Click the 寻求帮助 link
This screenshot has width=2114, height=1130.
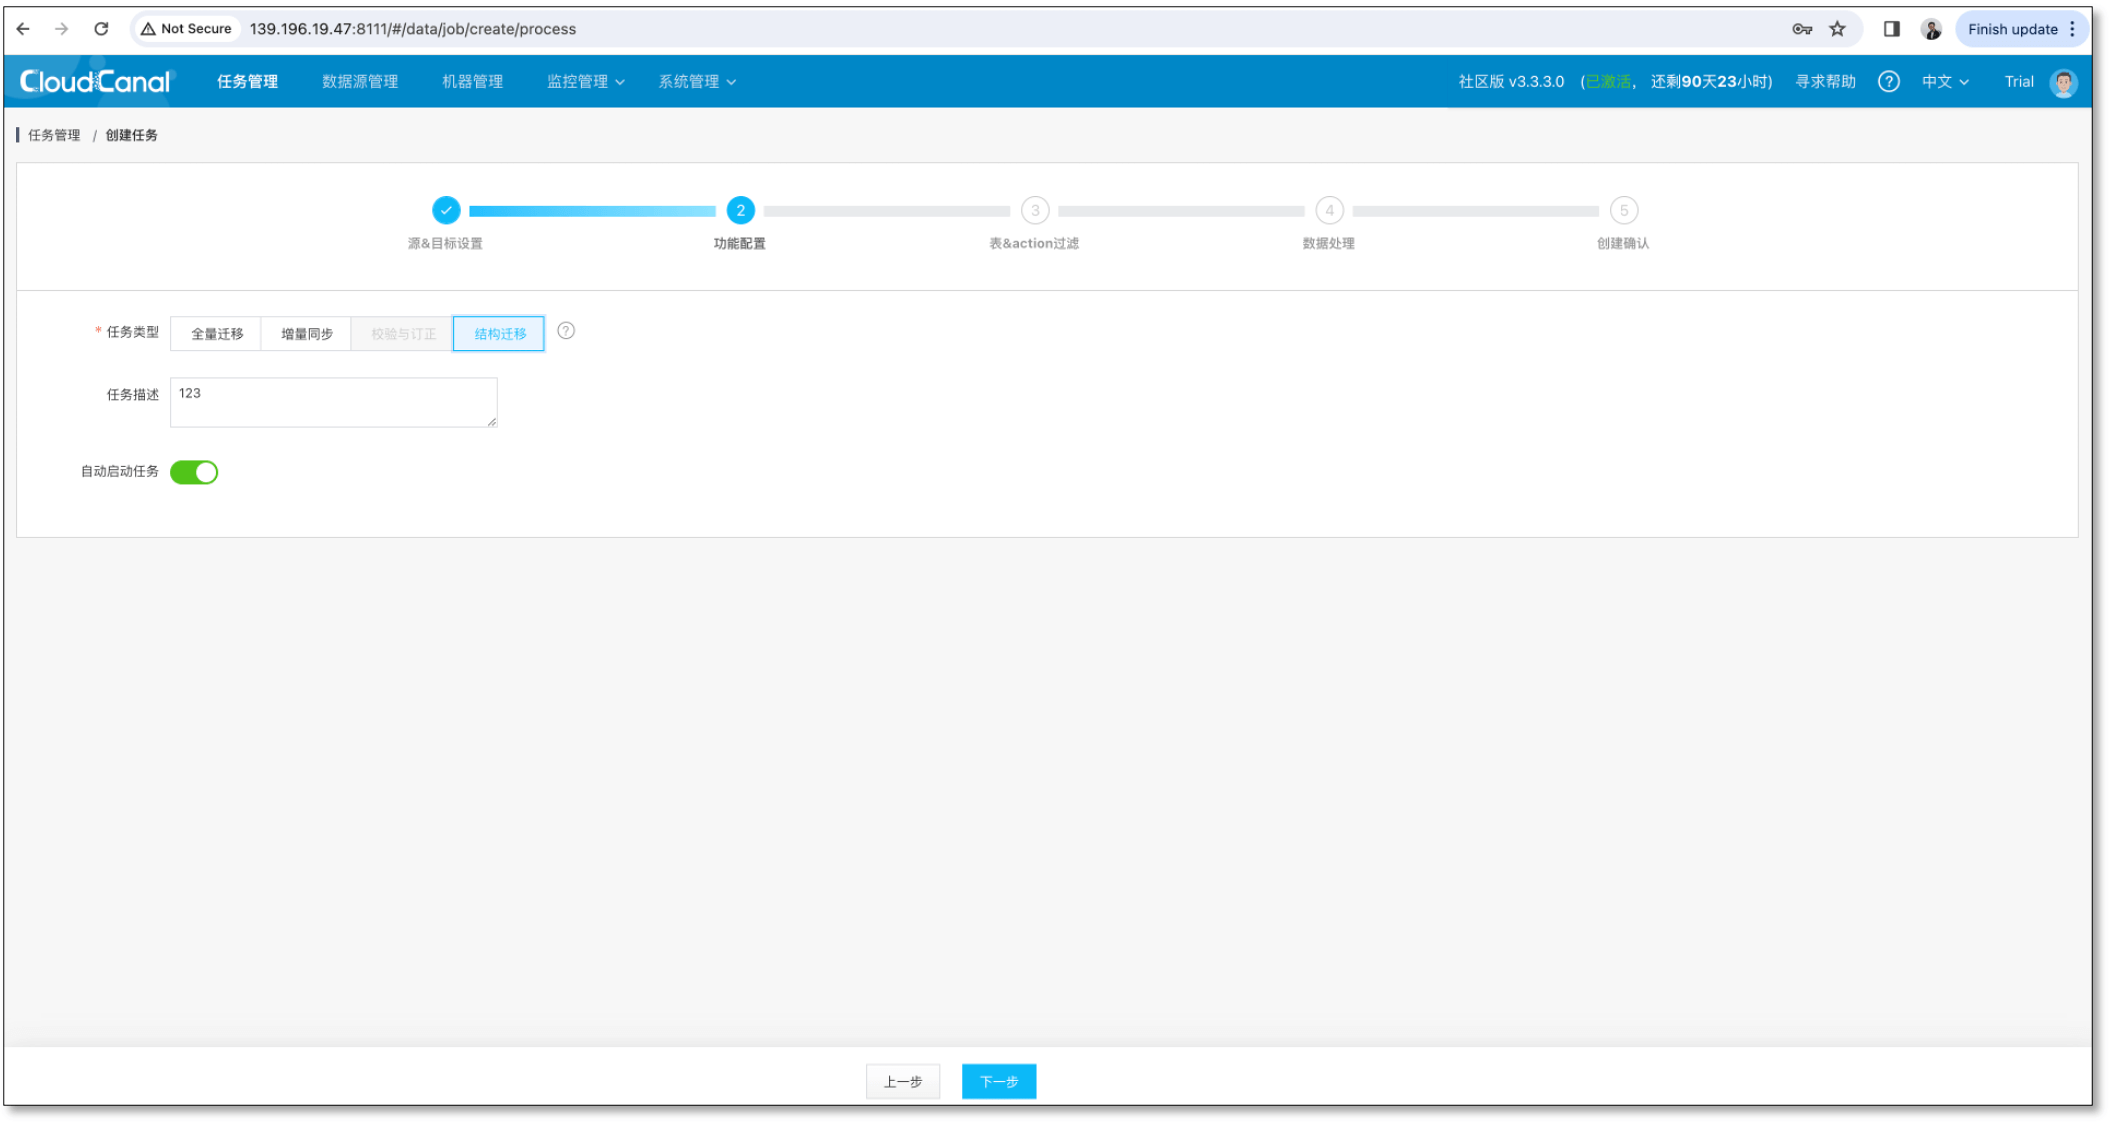point(1823,81)
